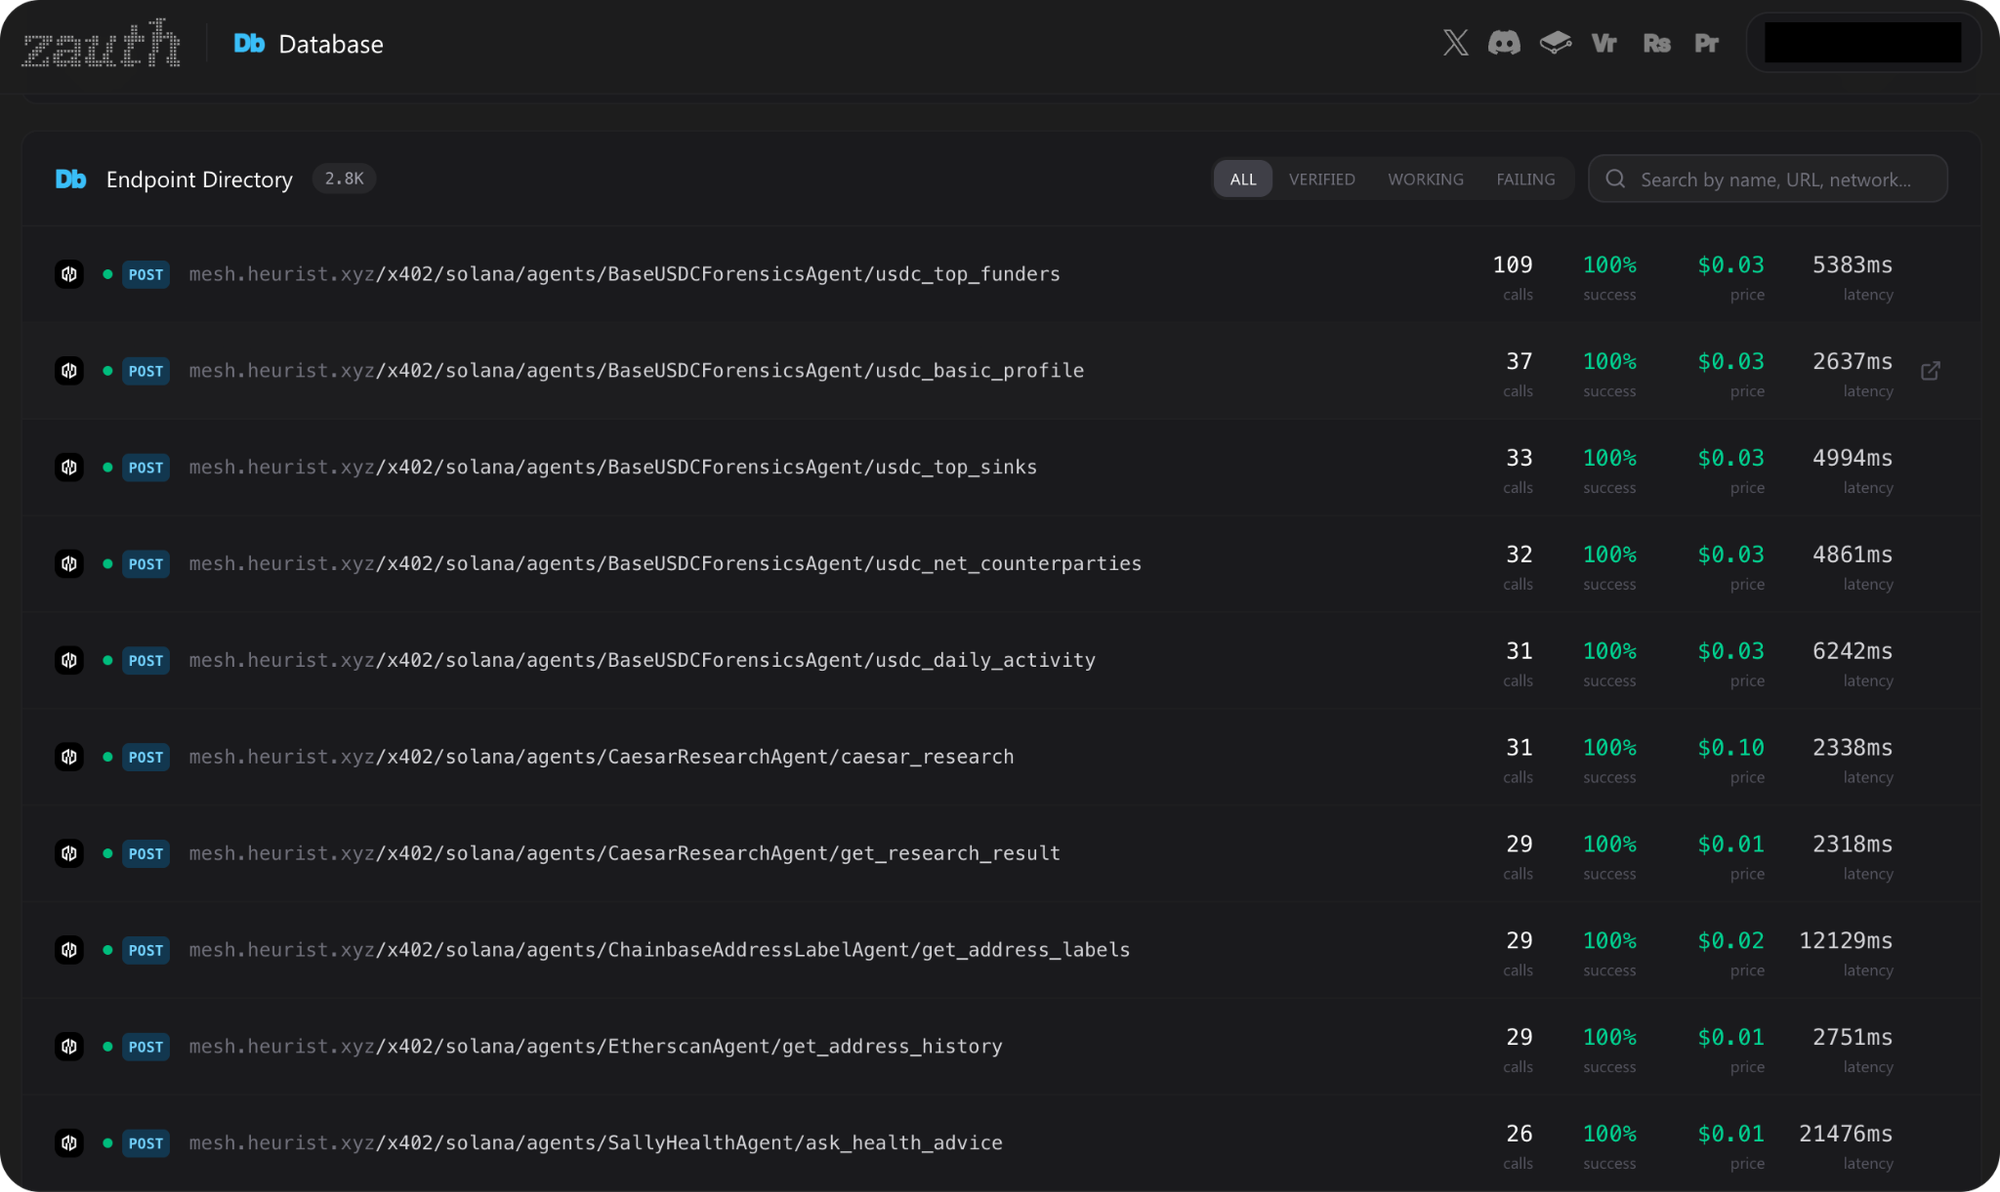Open the get_address_labels endpoint URL

click(x=659, y=950)
